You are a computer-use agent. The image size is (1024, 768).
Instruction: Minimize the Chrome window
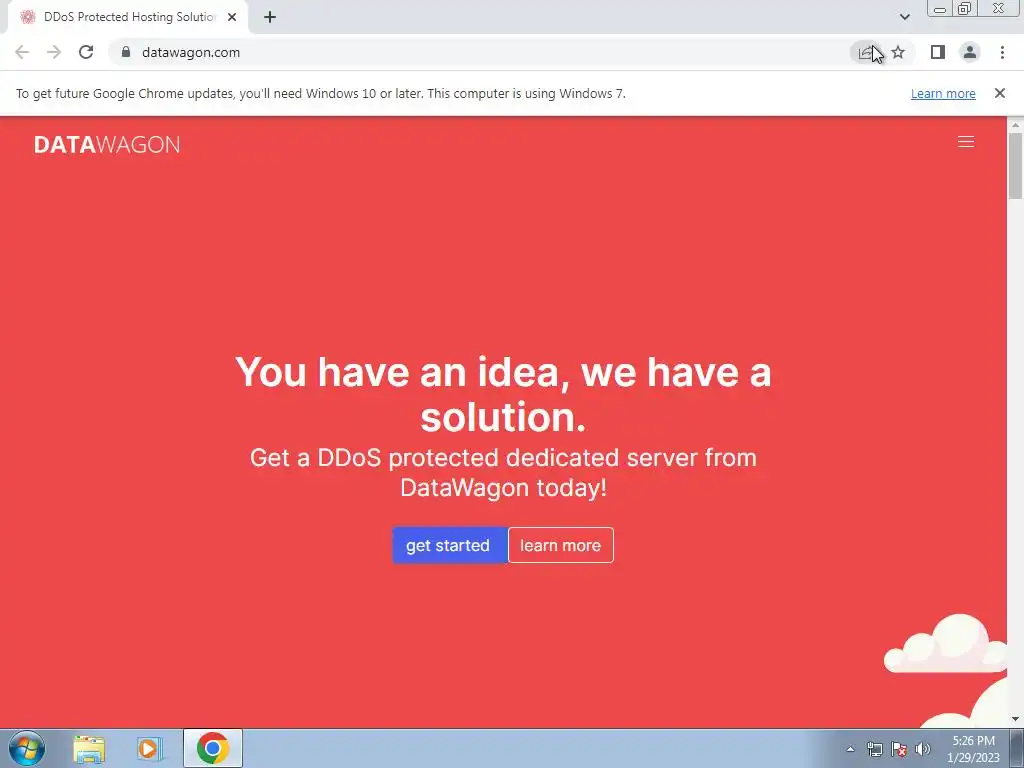940,8
